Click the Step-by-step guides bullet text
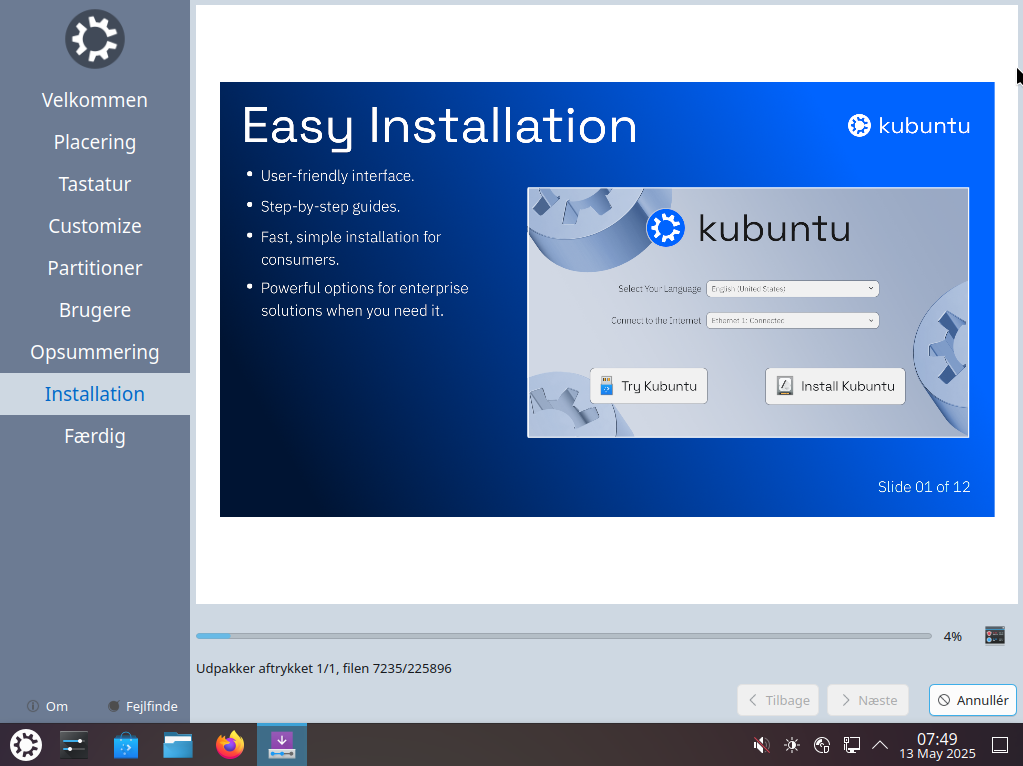1023x766 pixels. pyautogui.click(x=330, y=207)
